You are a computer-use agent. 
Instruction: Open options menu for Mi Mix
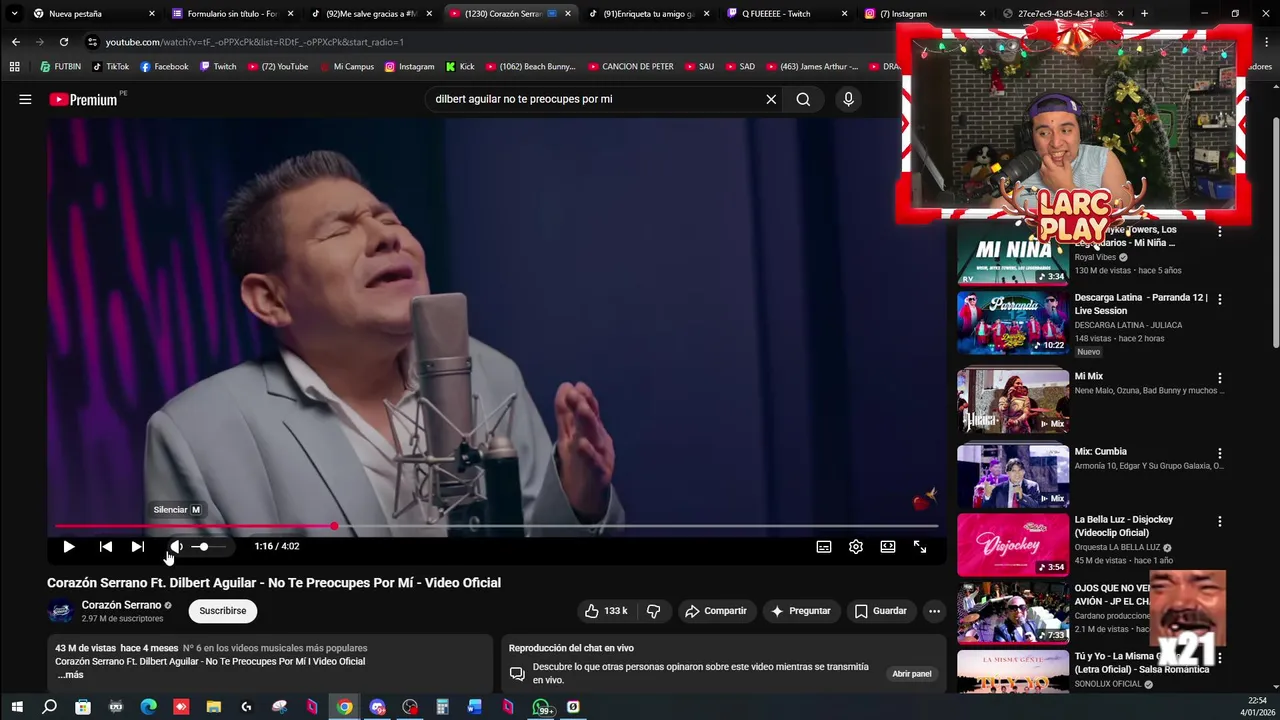click(1219, 378)
